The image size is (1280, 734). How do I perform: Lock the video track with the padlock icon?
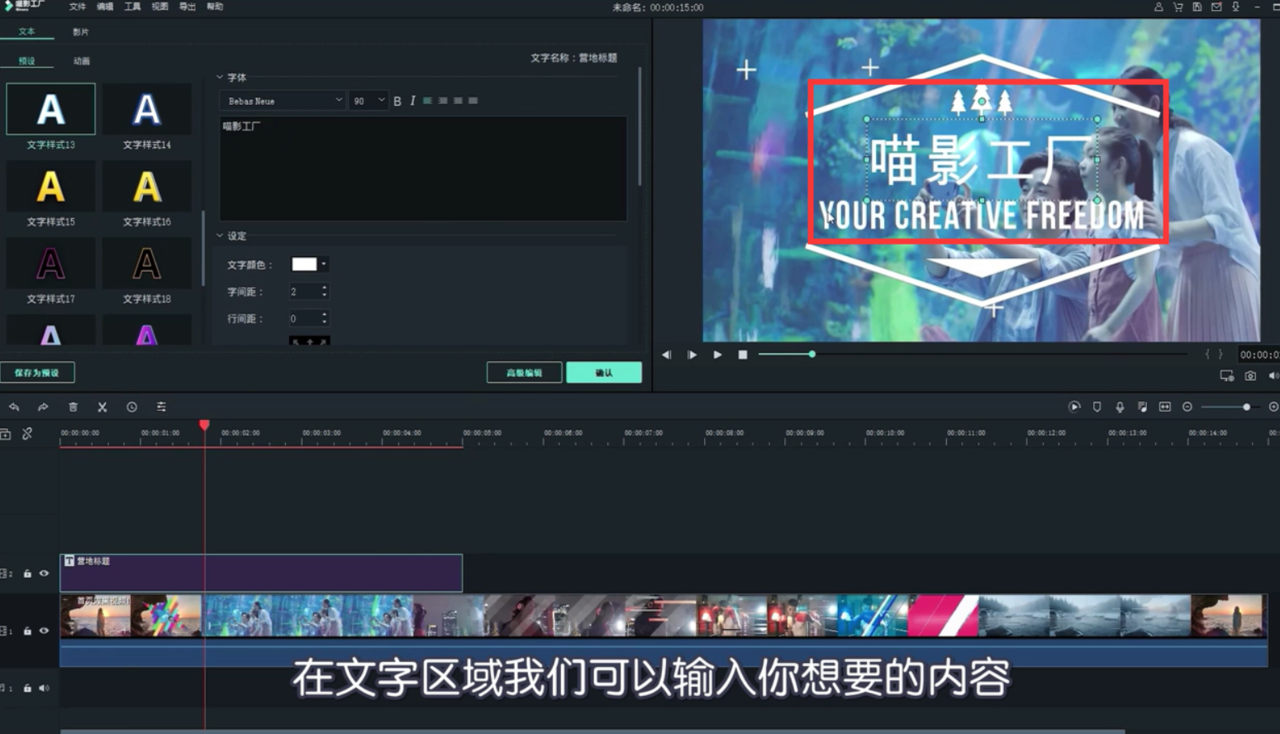tap(27, 631)
